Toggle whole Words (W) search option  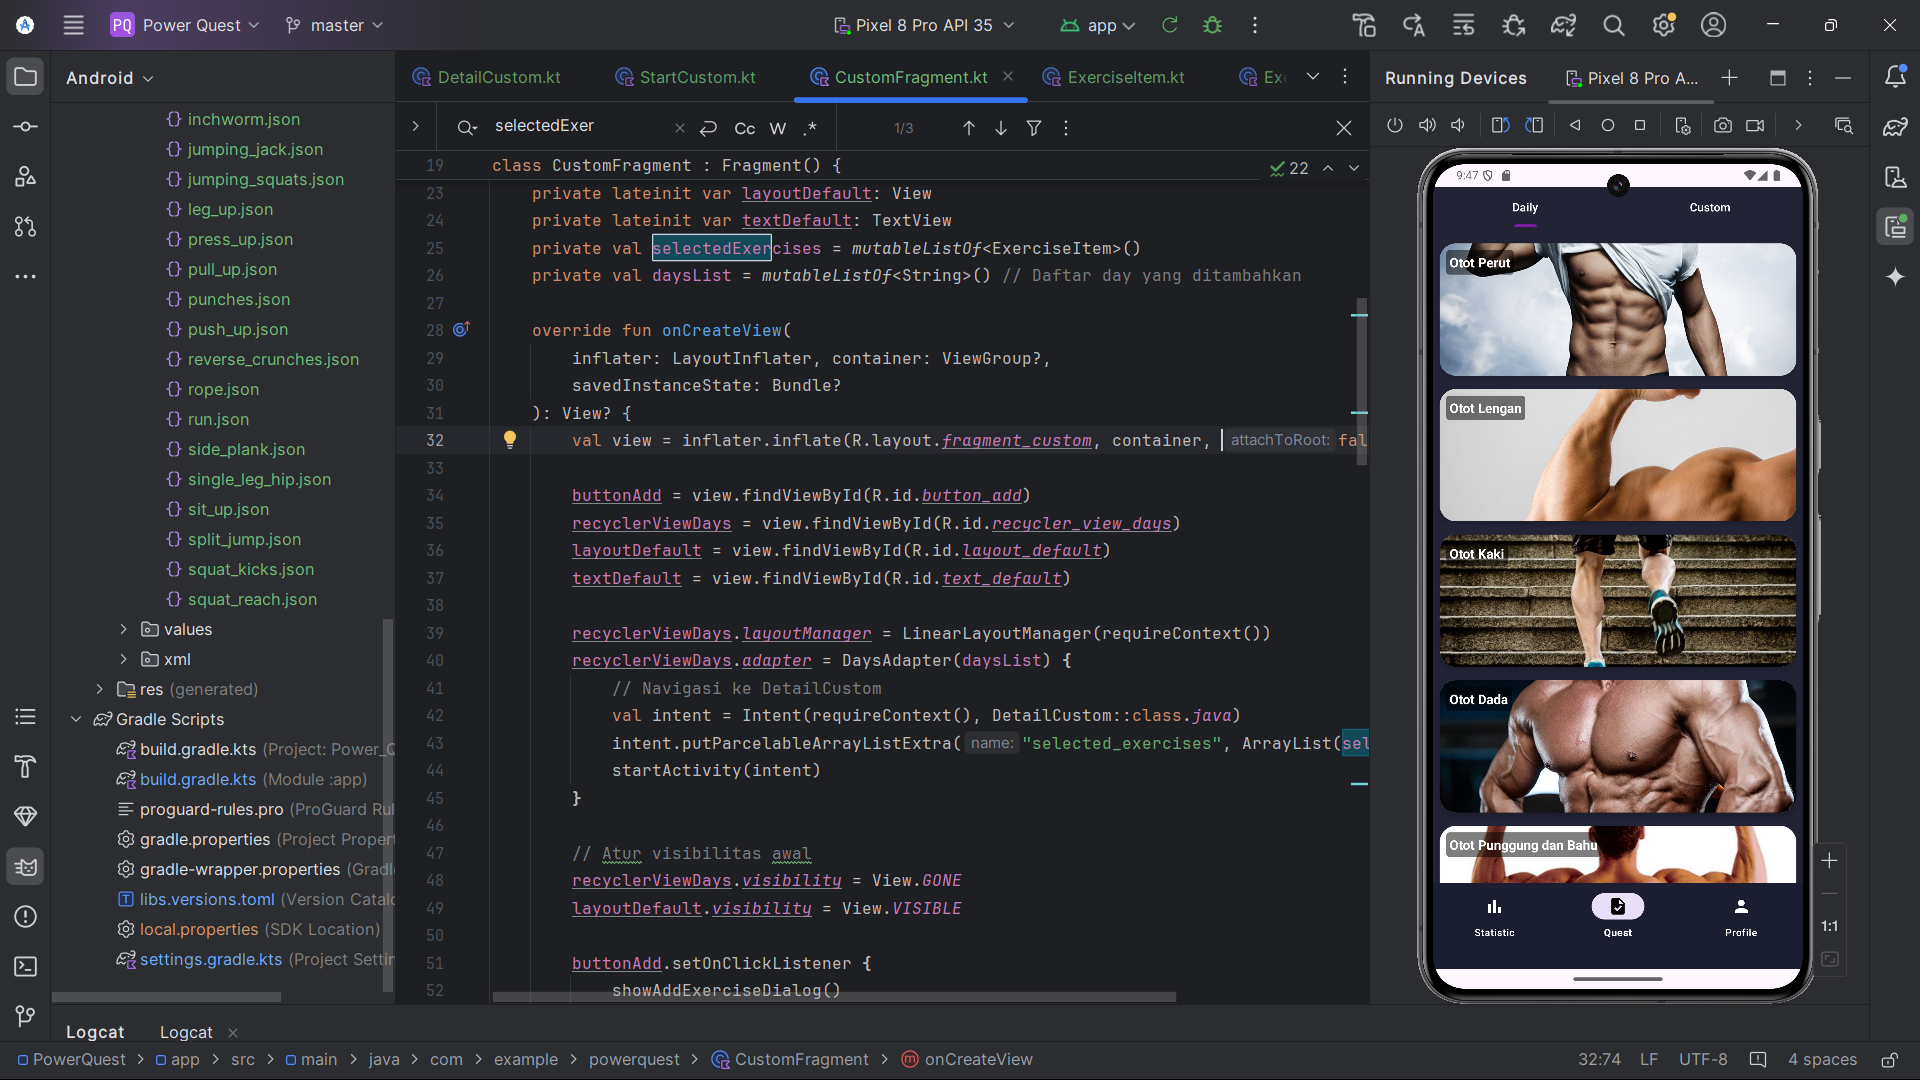tap(778, 128)
